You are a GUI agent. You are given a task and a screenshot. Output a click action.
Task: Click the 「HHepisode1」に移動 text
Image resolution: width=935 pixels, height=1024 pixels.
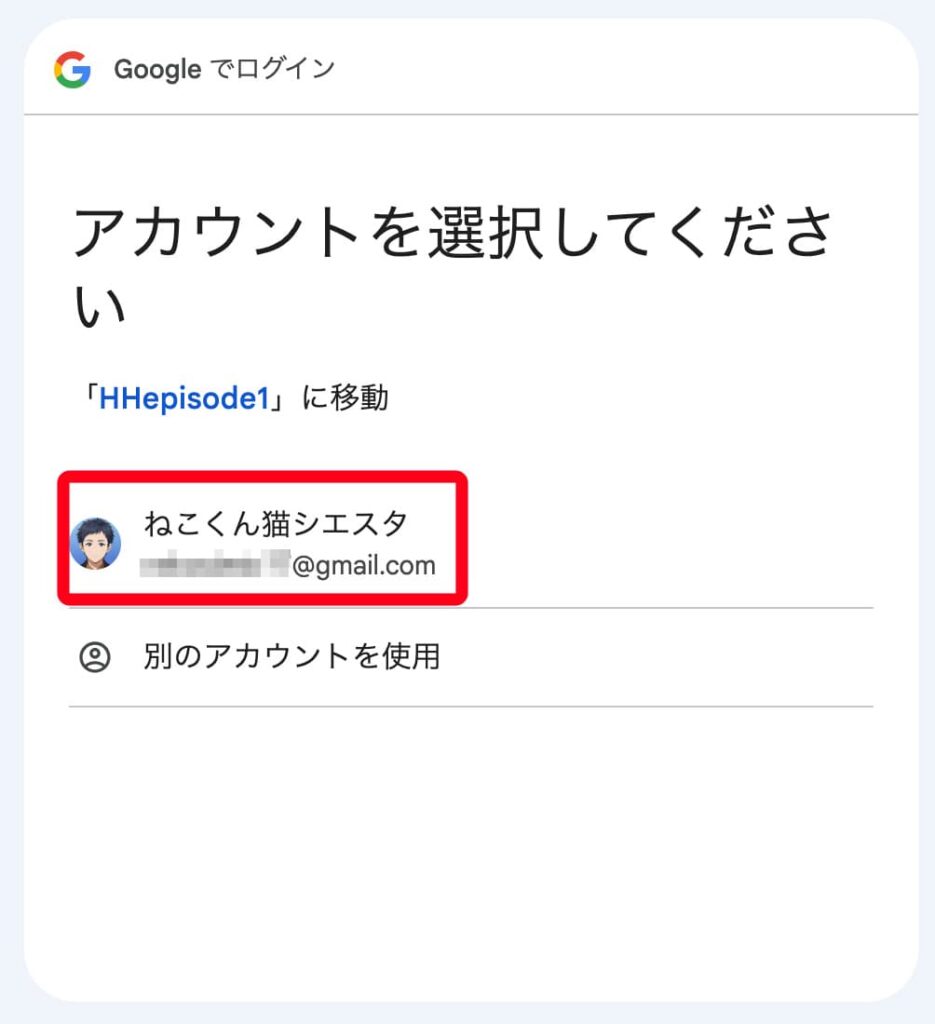coord(235,396)
